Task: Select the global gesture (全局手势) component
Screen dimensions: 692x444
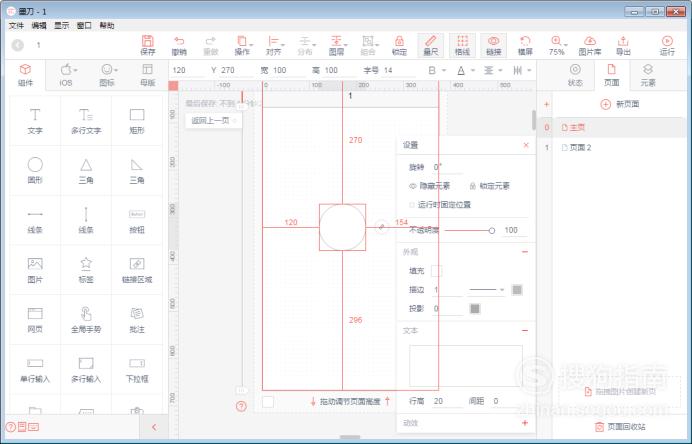Action: (x=86, y=320)
